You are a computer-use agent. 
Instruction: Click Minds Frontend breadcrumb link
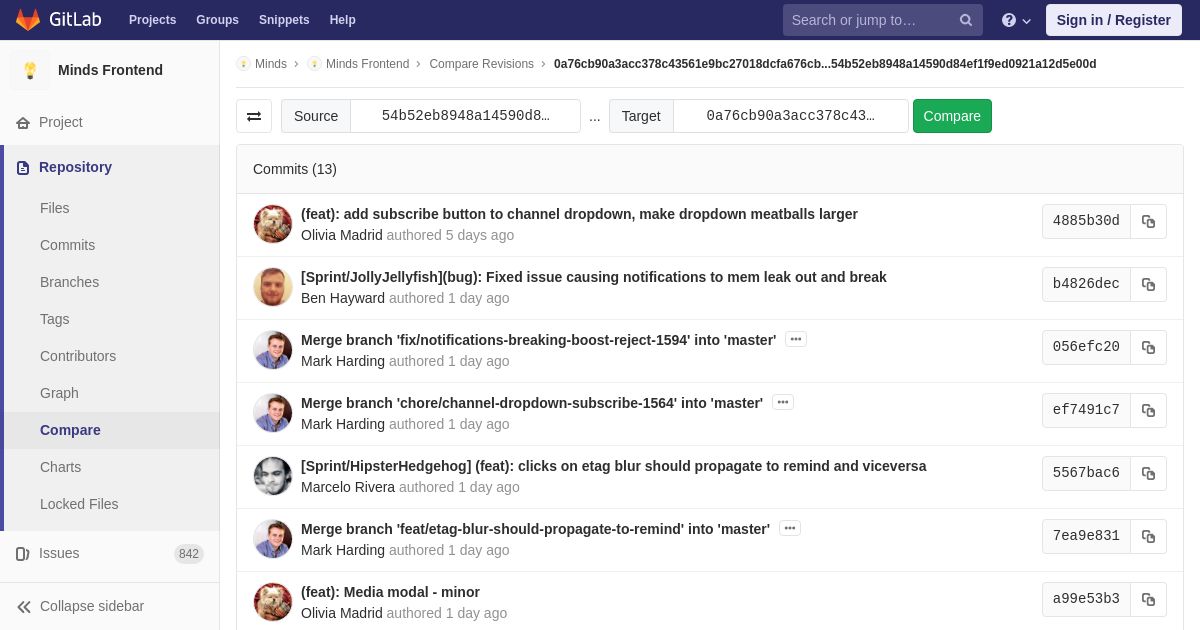tap(367, 64)
